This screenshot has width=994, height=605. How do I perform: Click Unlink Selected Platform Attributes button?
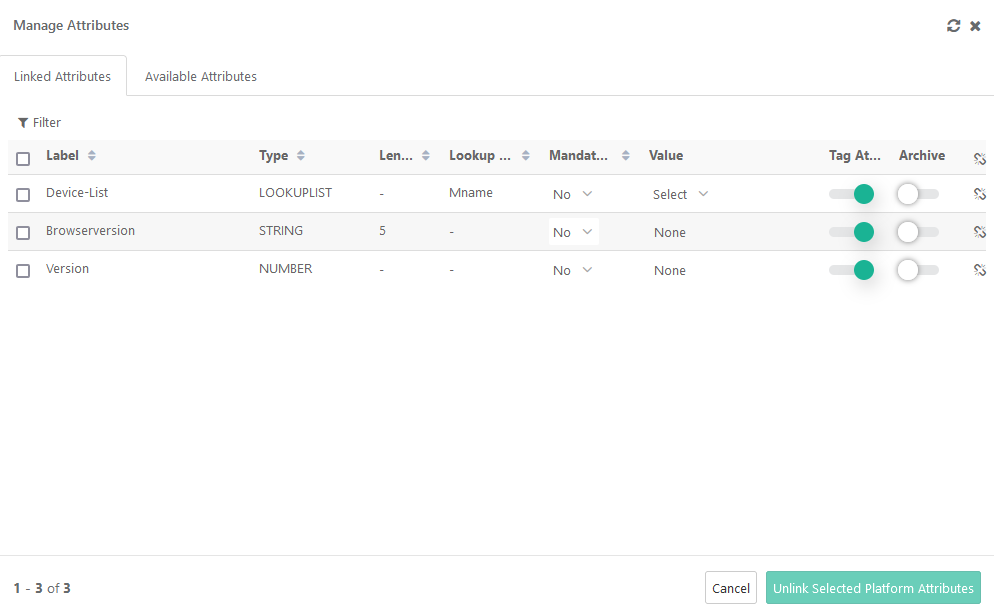click(x=873, y=588)
